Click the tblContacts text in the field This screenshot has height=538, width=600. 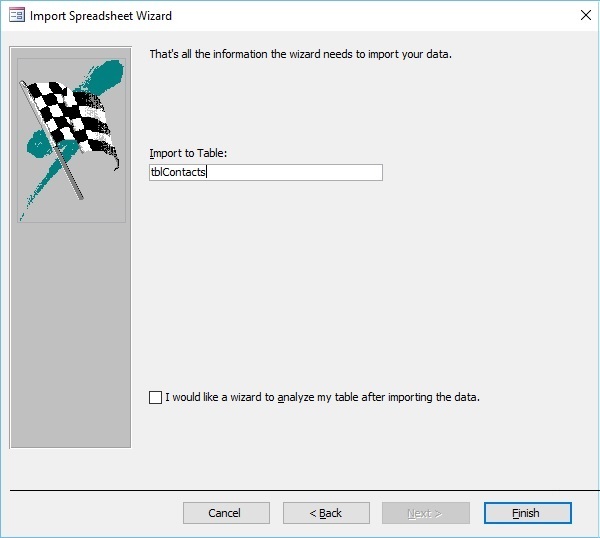coord(177,173)
